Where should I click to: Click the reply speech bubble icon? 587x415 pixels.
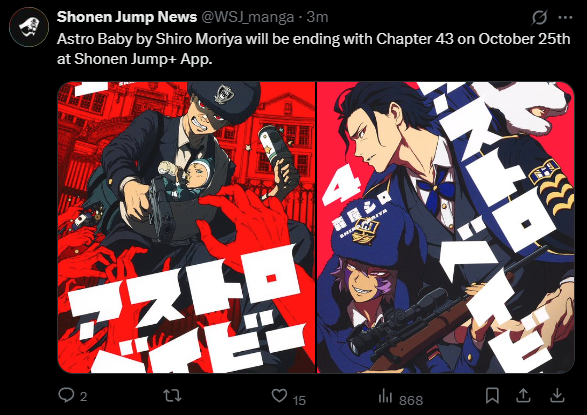point(66,395)
